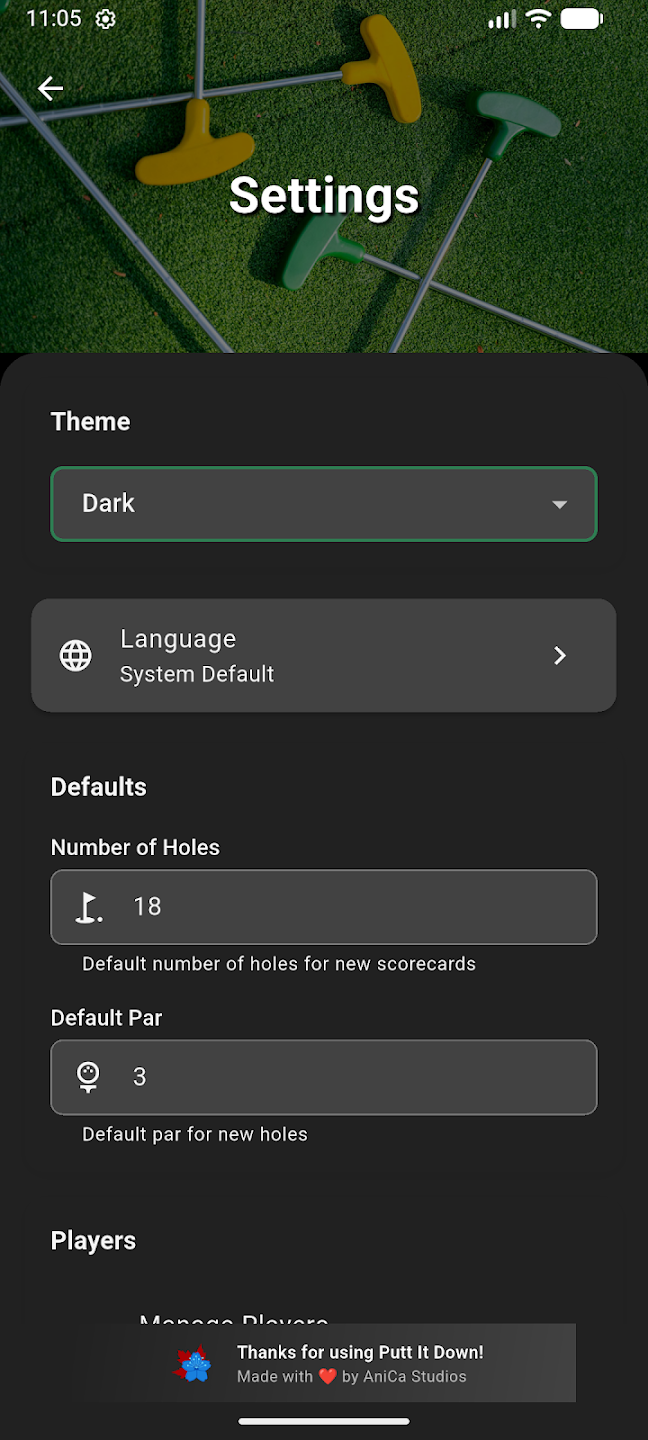Tap the home gesture bar
The width and height of the screenshot is (648, 1440).
(x=324, y=1421)
